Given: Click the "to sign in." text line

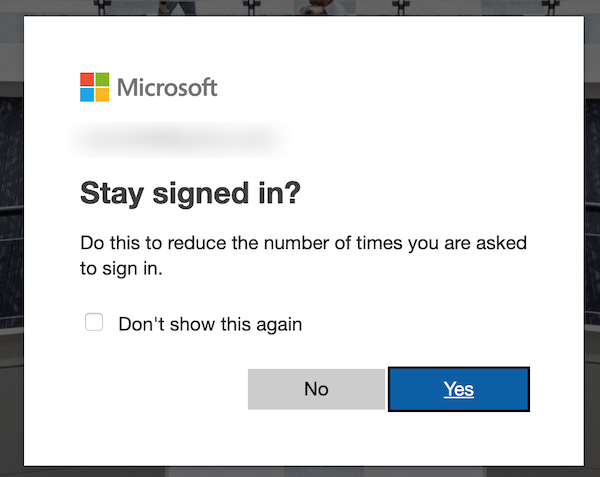Looking at the screenshot, I should point(121,269).
